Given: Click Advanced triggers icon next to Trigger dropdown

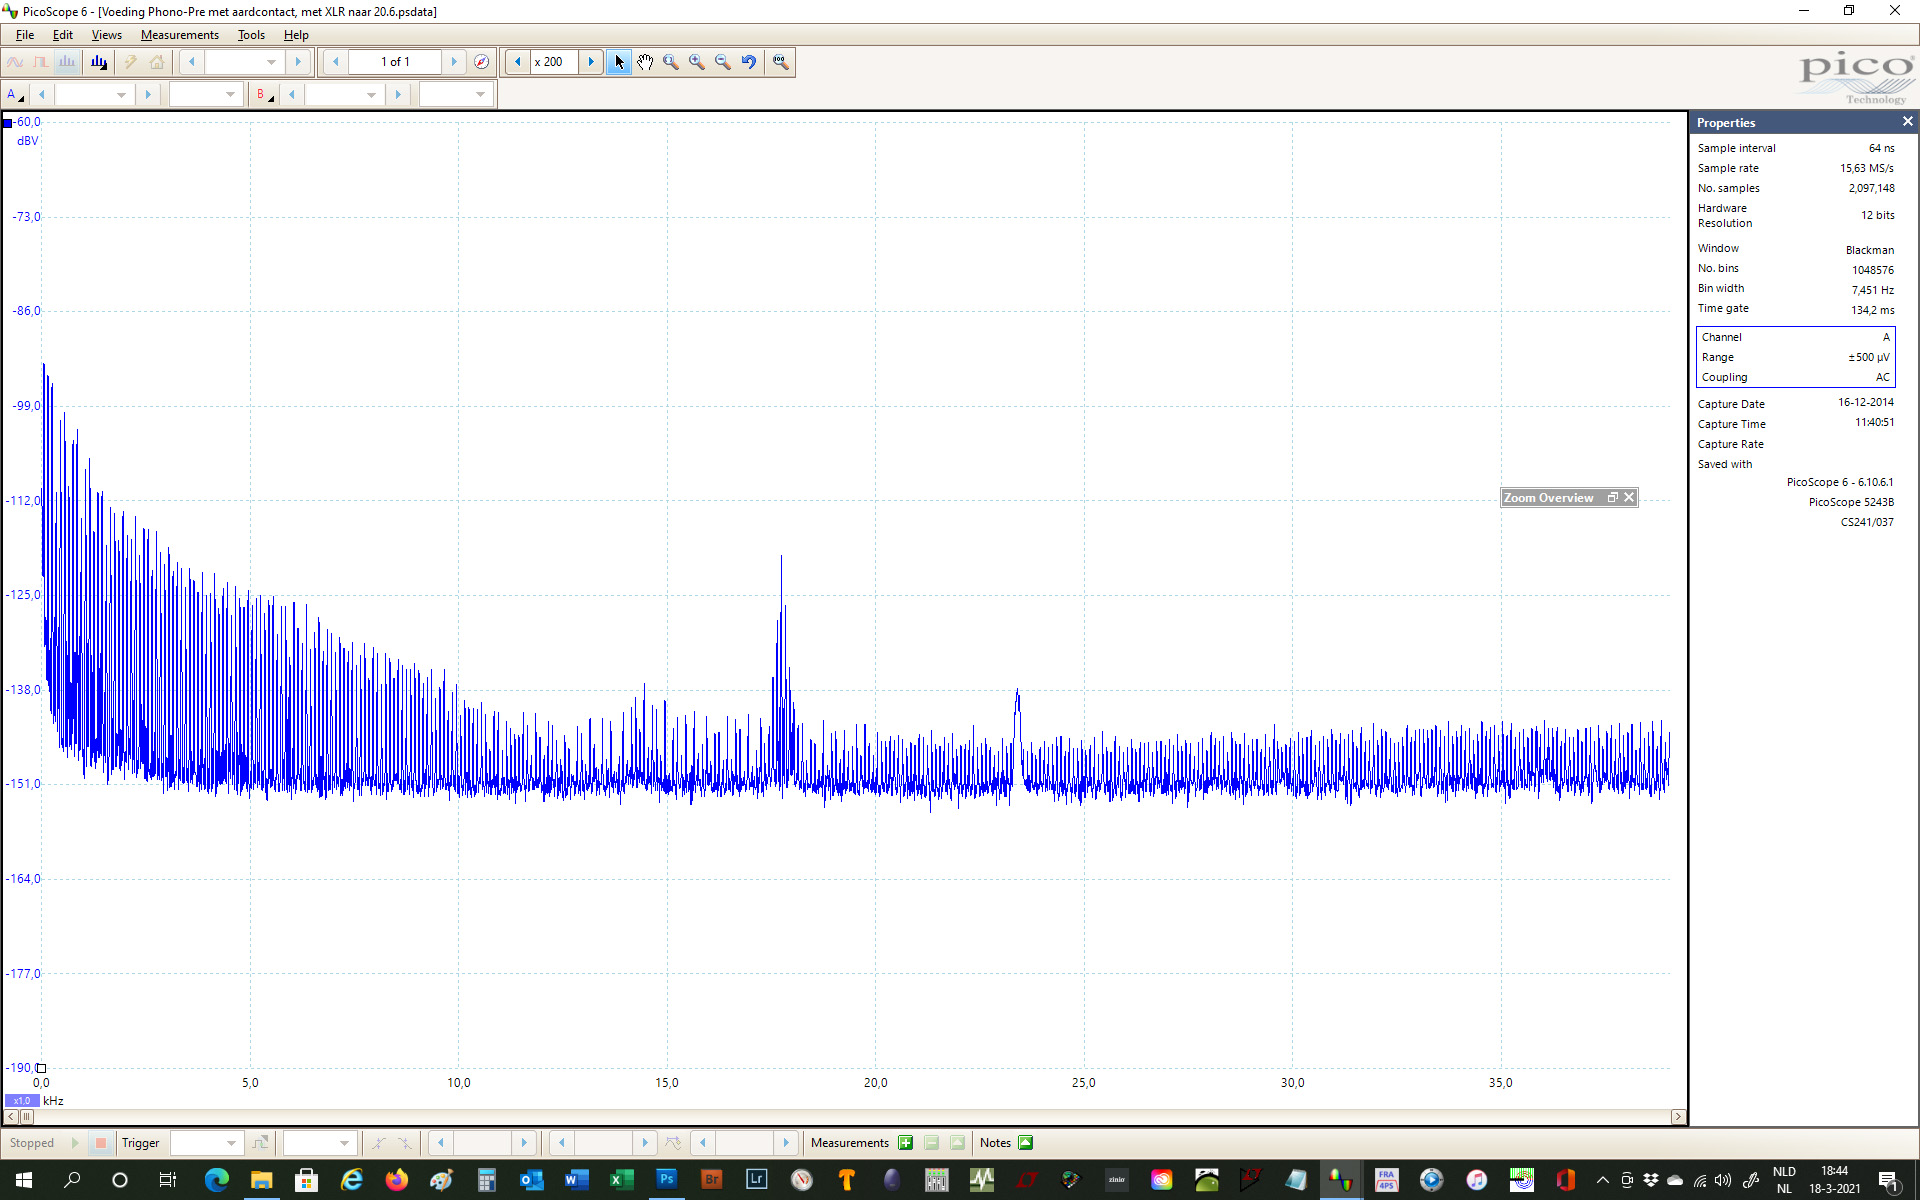Looking at the screenshot, I should [x=260, y=1143].
